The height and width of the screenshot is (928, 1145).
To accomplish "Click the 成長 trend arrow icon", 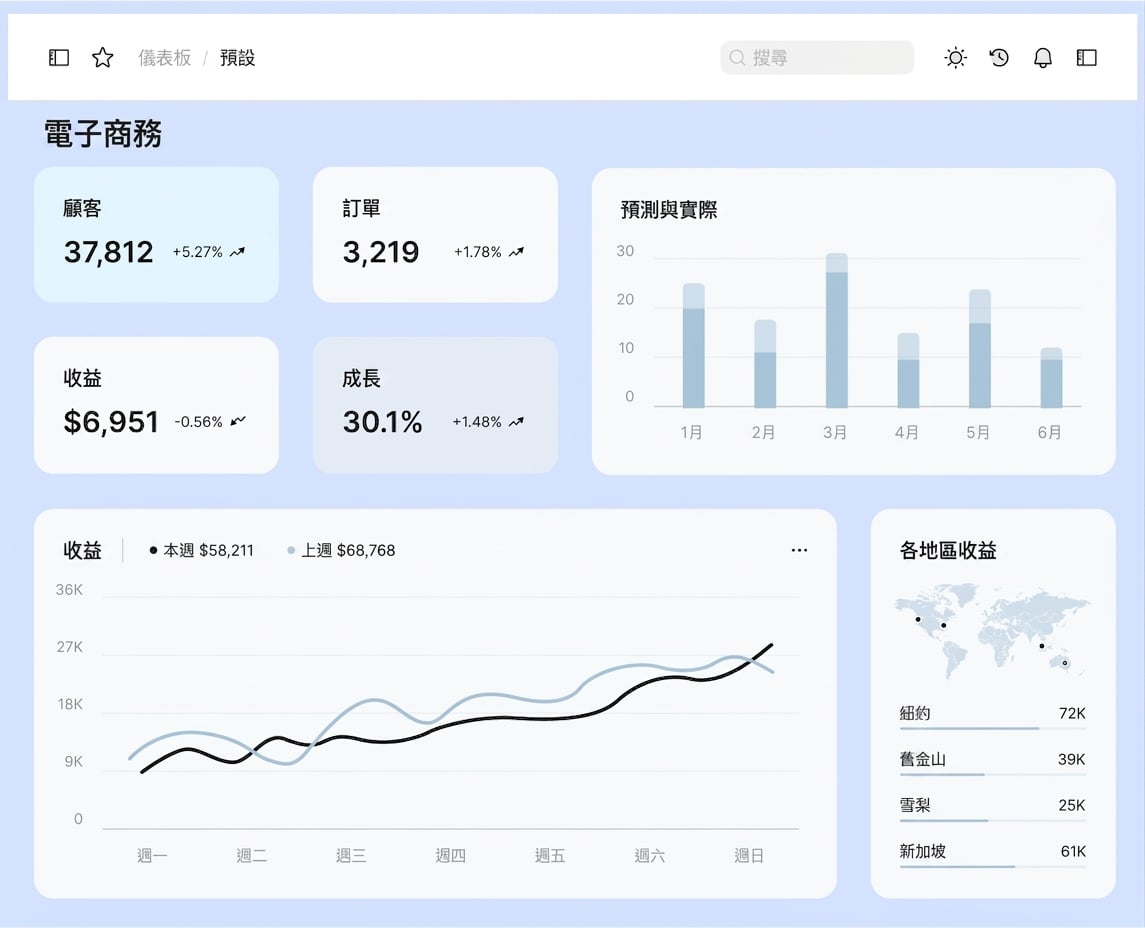I will (516, 421).
